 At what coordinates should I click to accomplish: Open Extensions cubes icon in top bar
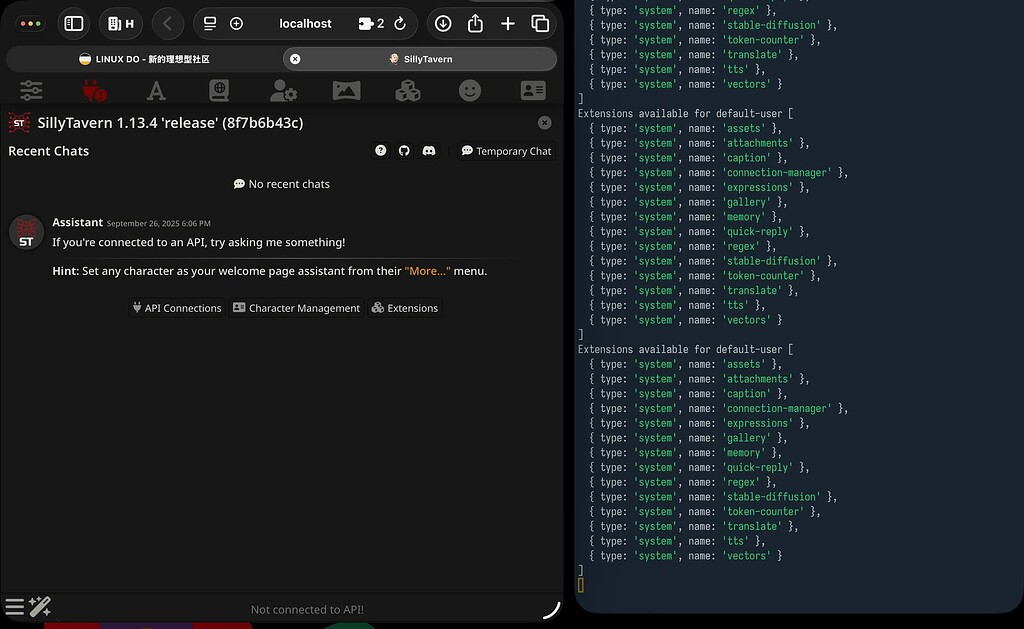click(408, 90)
